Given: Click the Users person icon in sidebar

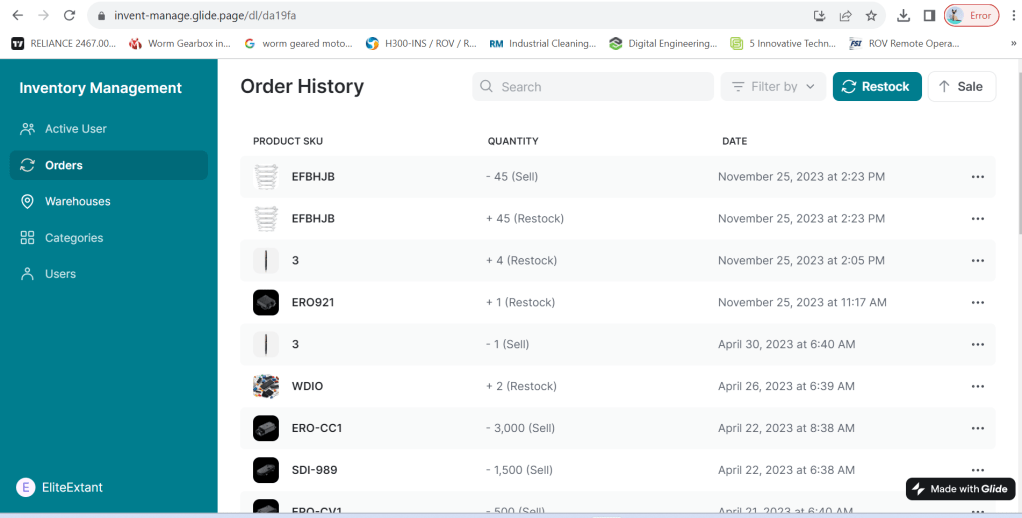Looking at the screenshot, I should [x=27, y=274].
